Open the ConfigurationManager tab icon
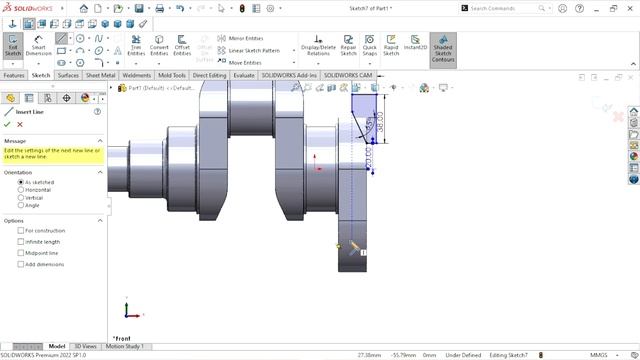The image size is (640, 360). [48, 98]
